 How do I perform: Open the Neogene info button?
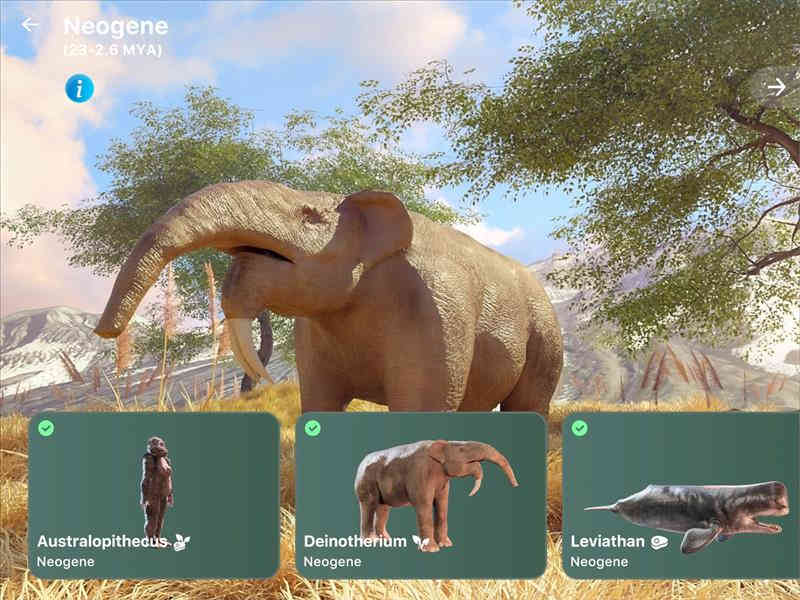(x=80, y=88)
